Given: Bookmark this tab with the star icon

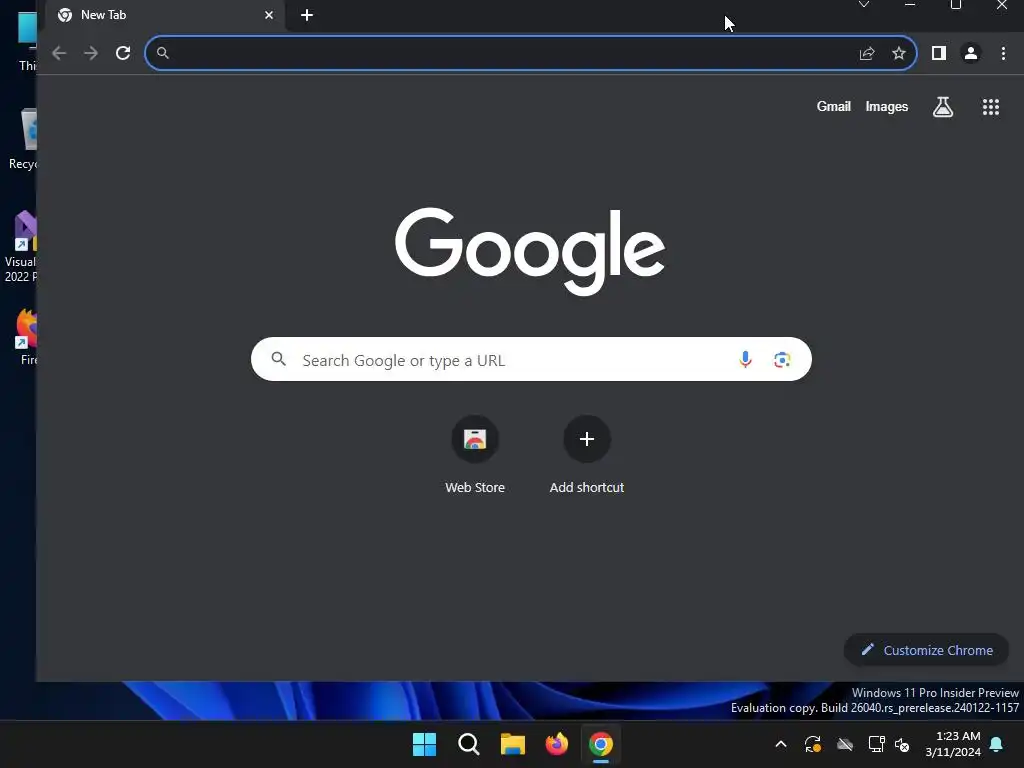Looking at the screenshot, I should pyautogui.click(x=899, y=54).
